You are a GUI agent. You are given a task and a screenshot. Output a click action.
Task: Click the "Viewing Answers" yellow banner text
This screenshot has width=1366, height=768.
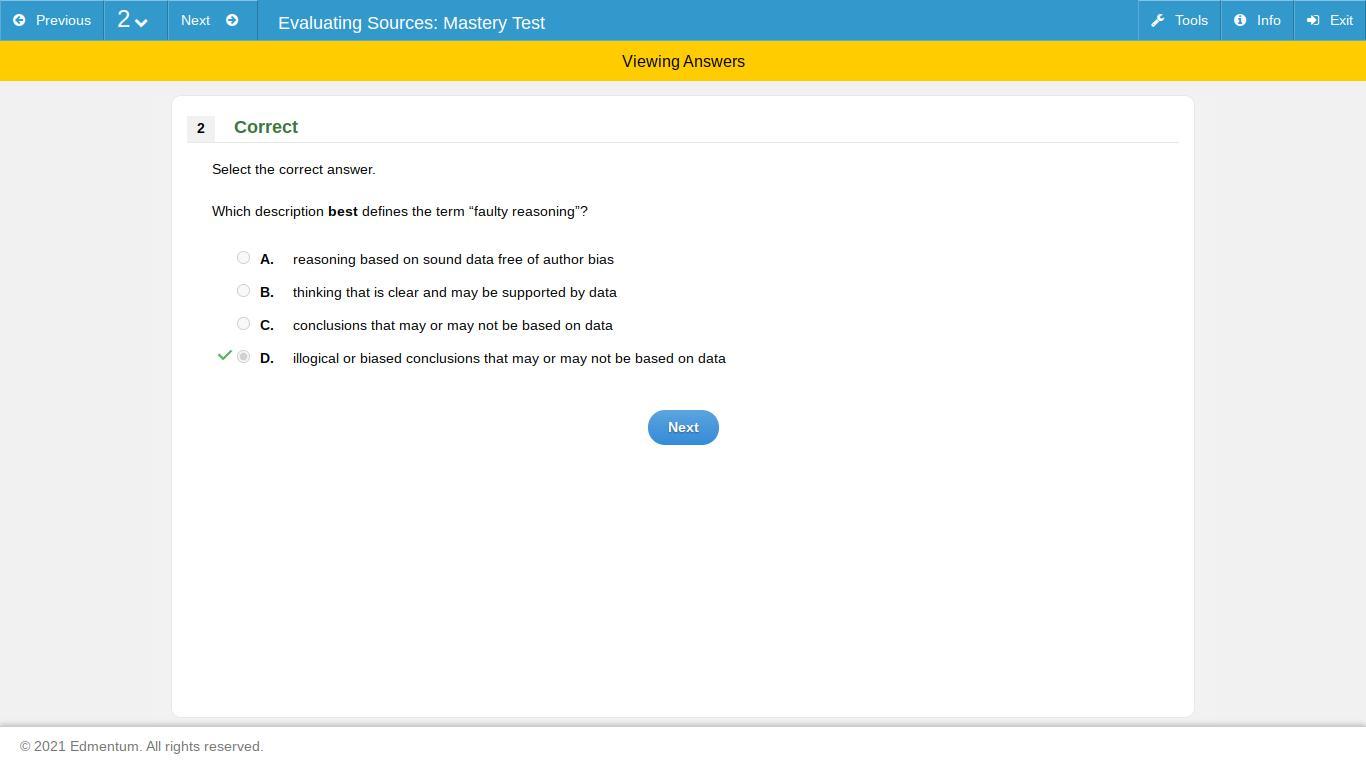tap(683, 61)
